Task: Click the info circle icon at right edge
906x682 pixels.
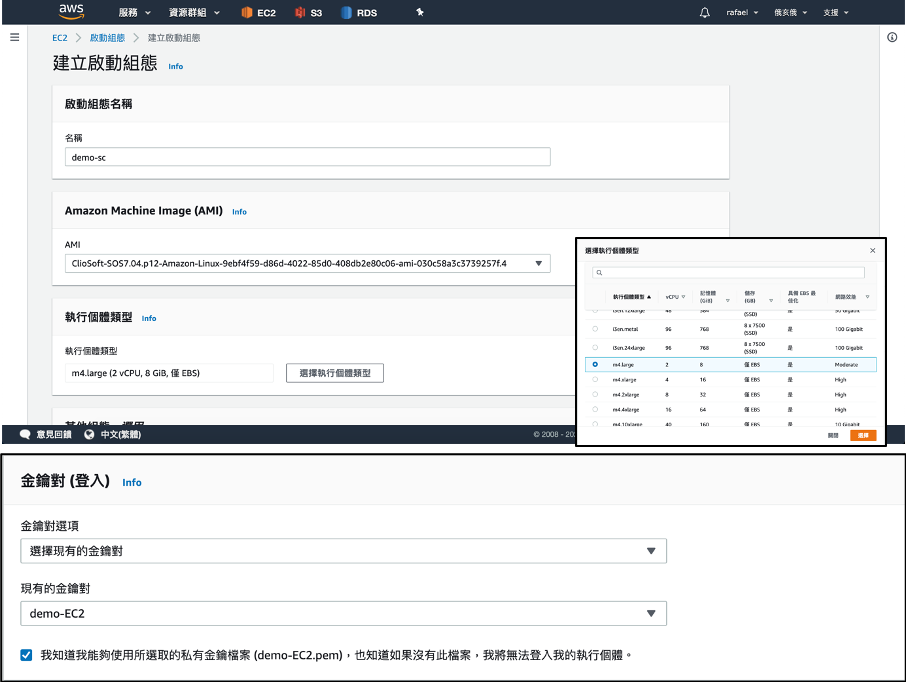Action: point(892,38)
